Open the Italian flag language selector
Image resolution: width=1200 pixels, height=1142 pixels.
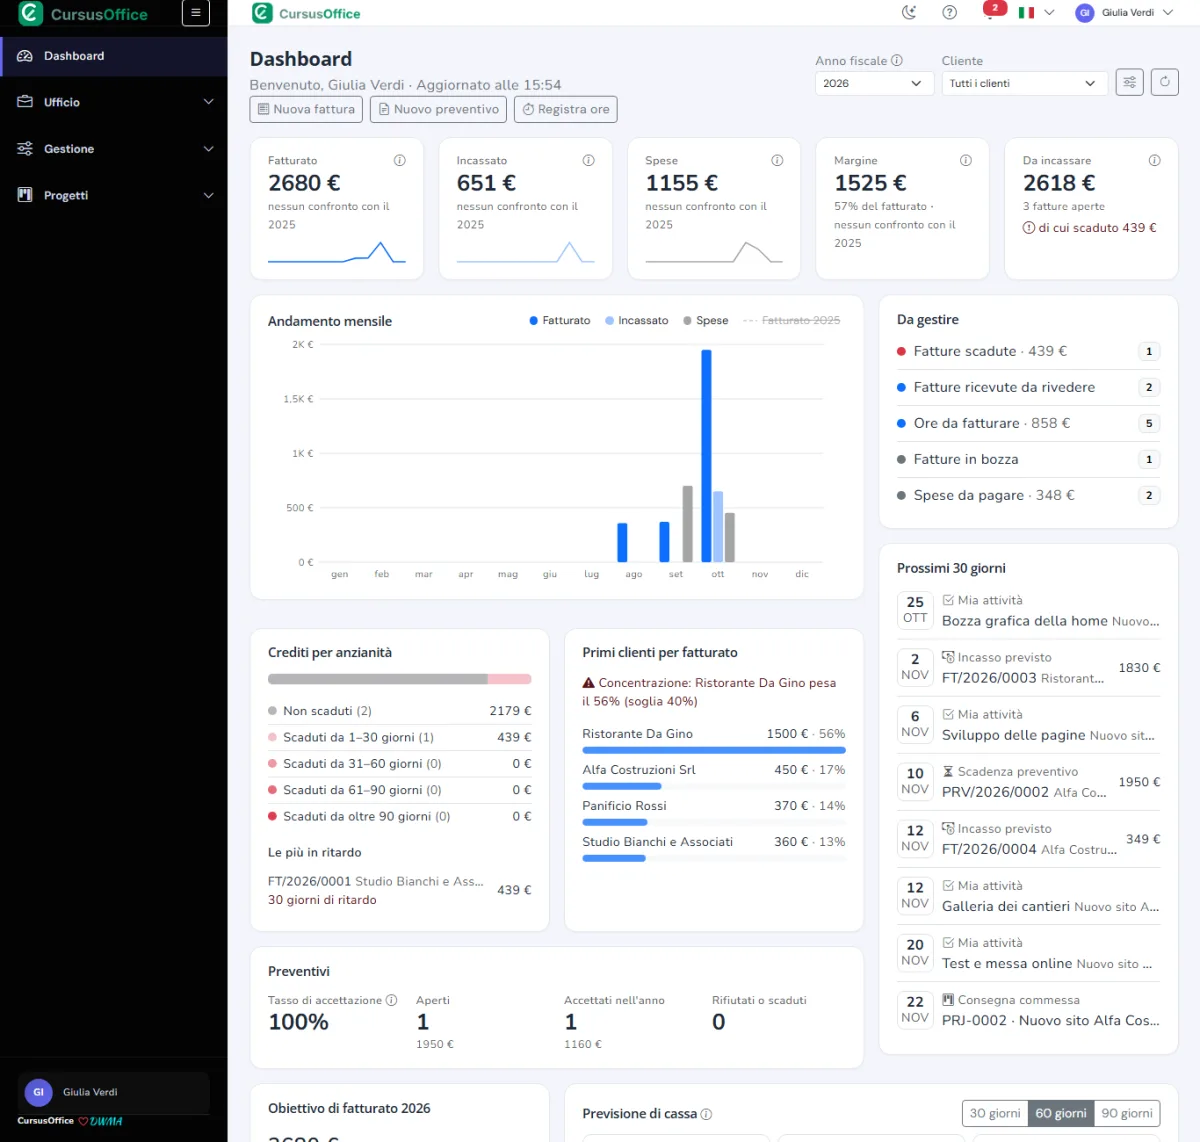pos(1036,13)
